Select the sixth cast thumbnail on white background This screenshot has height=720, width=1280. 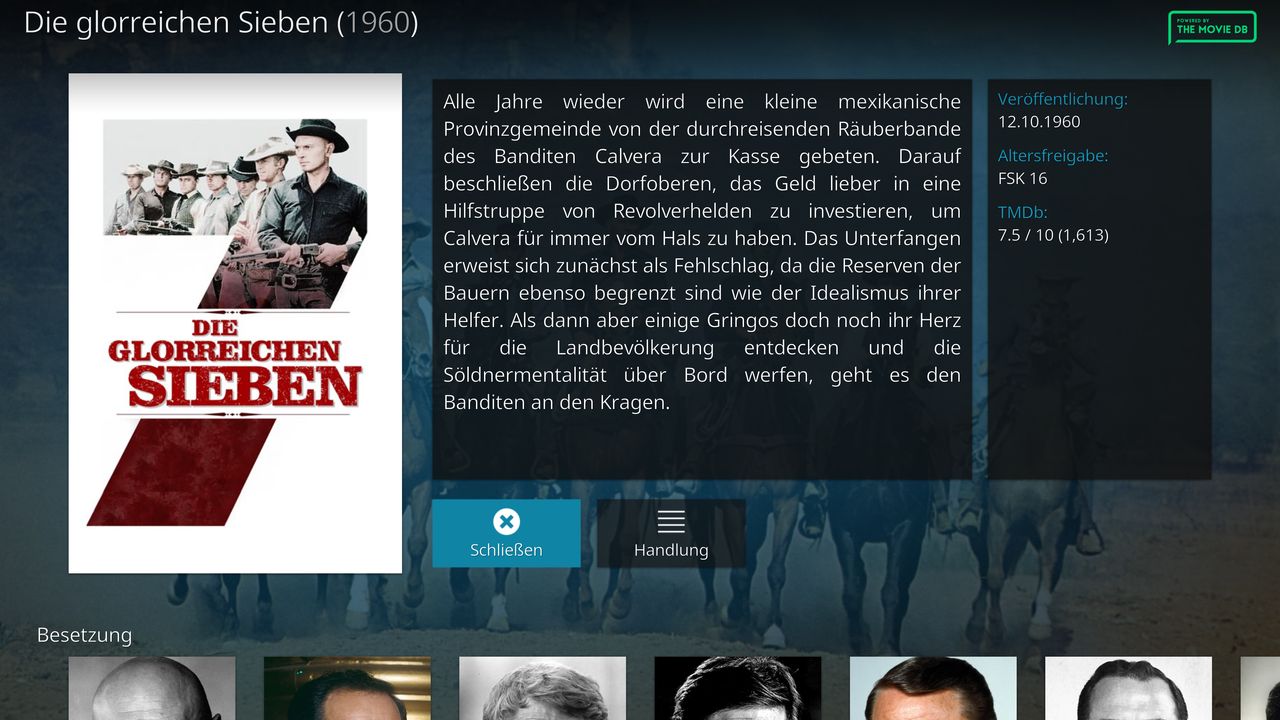(1128, 688)
